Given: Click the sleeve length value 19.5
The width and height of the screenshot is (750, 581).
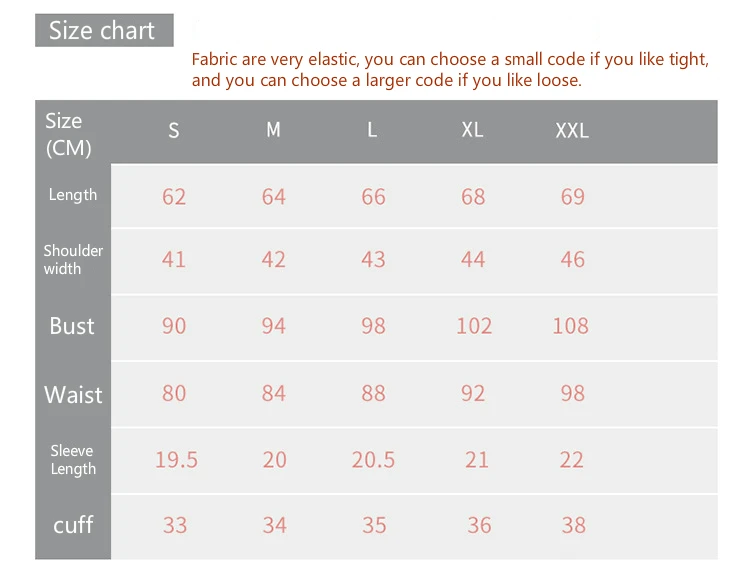Looking at the screenshot, I should [176, 460].
